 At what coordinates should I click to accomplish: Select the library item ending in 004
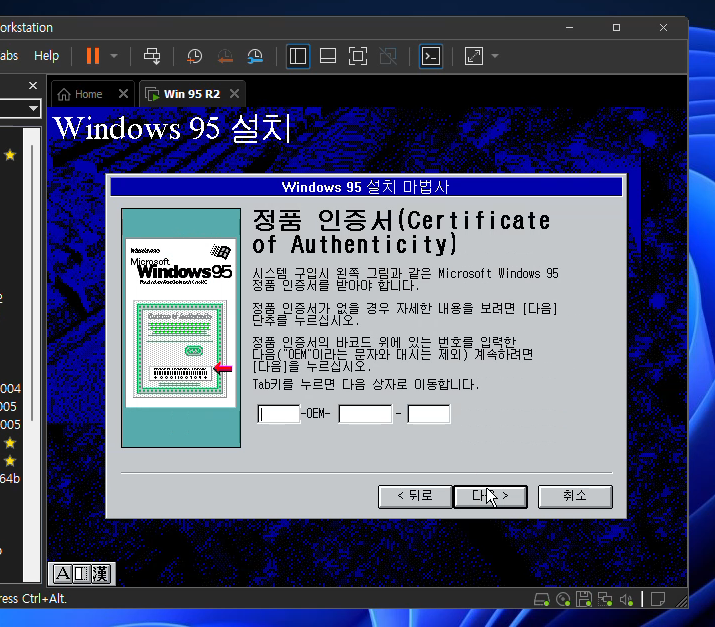10,389
